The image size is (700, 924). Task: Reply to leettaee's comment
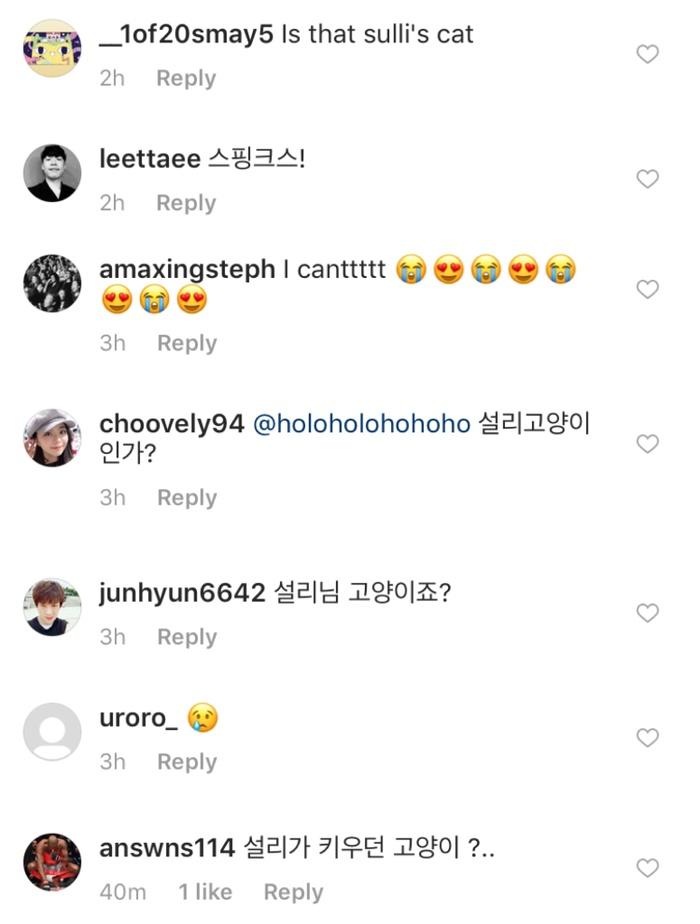pyautogui.click(x=186, y=203)
